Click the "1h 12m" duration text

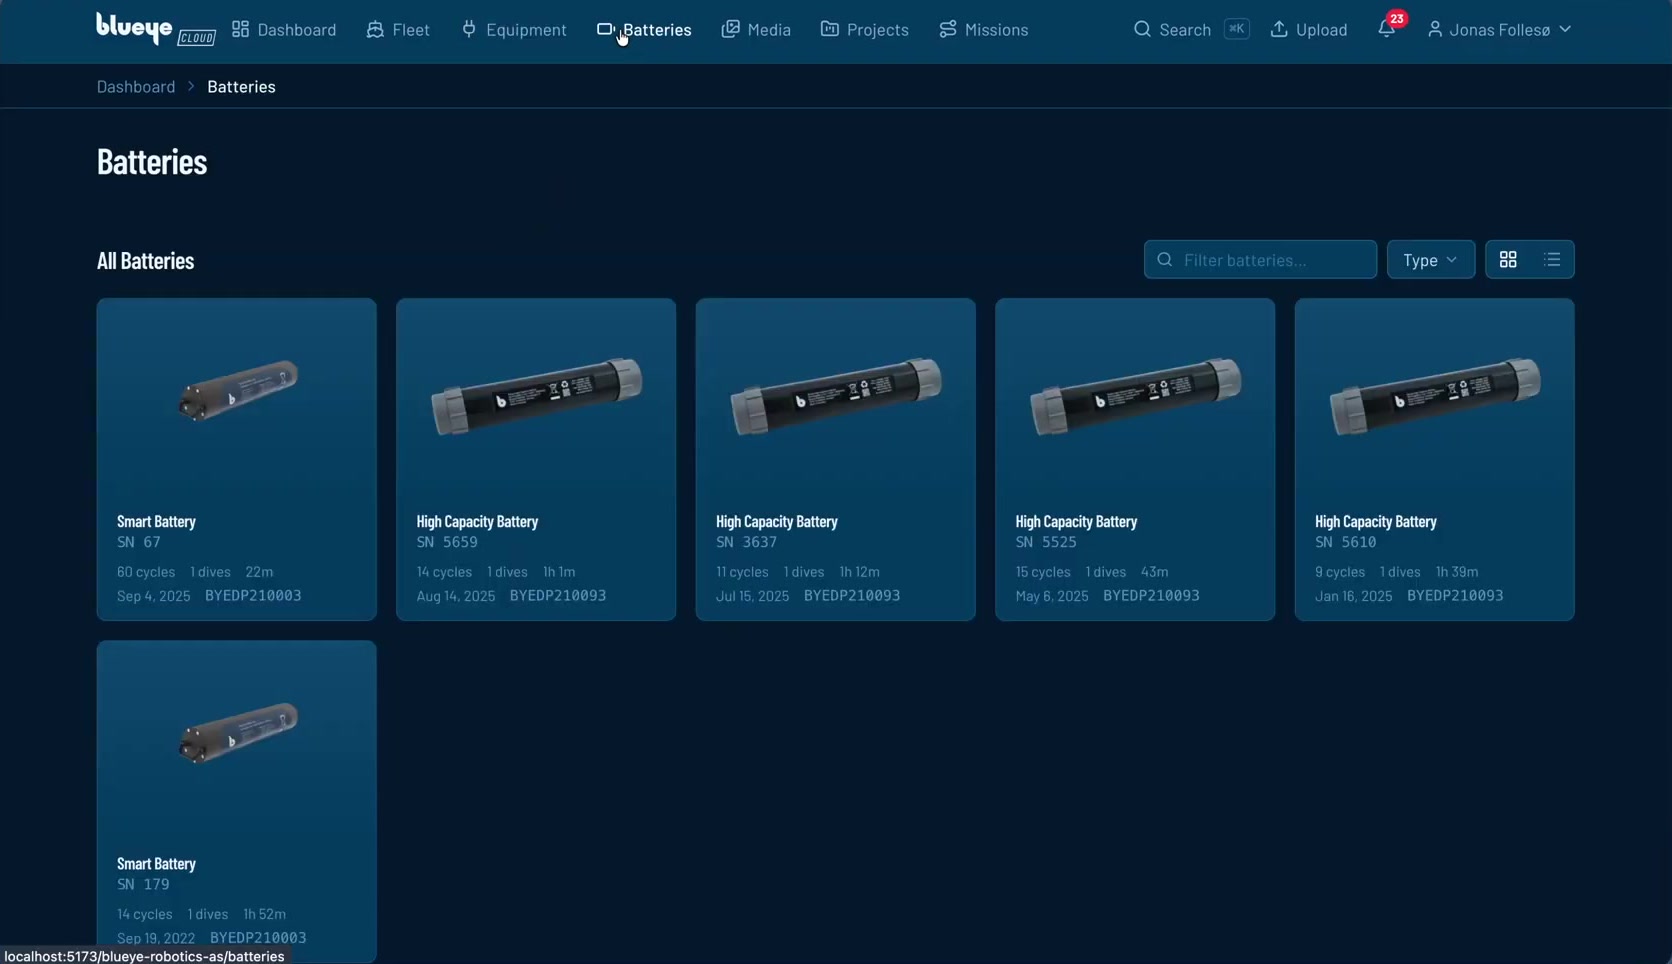[x=860, y=572]
